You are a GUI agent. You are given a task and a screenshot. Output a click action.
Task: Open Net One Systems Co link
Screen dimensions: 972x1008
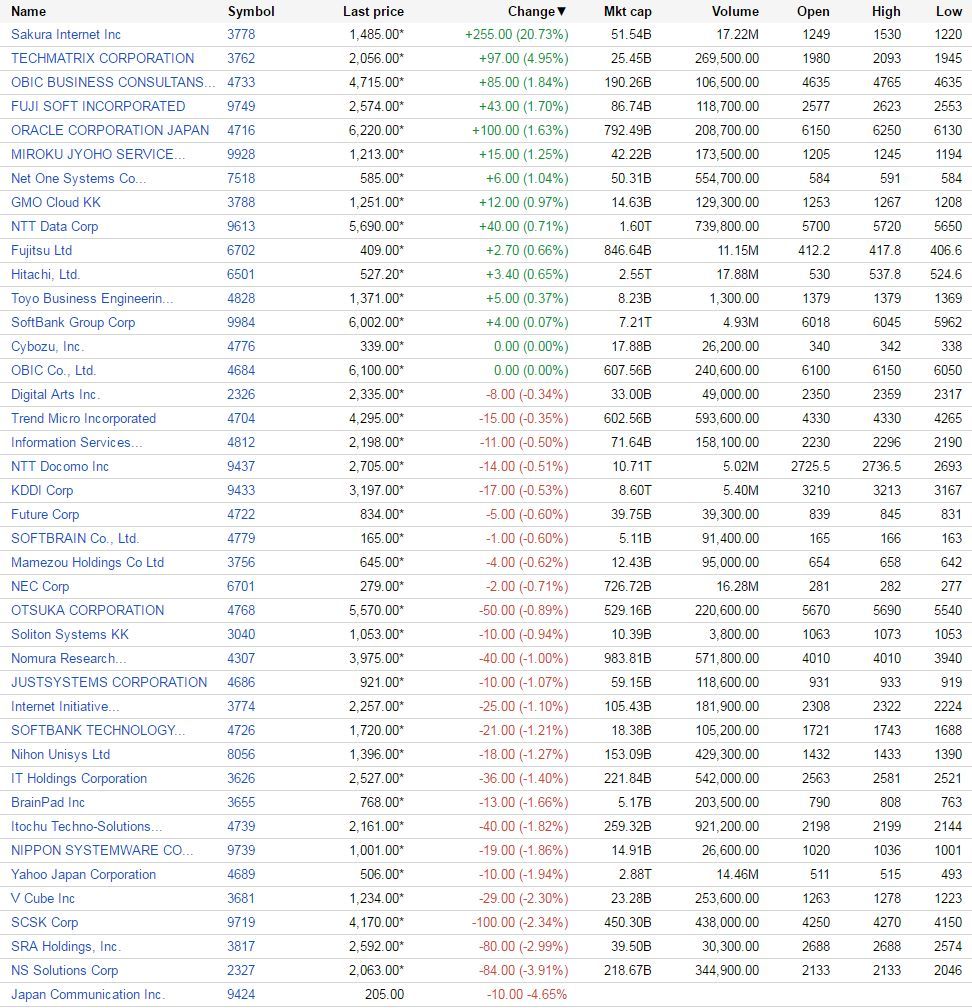pos(78,178)
